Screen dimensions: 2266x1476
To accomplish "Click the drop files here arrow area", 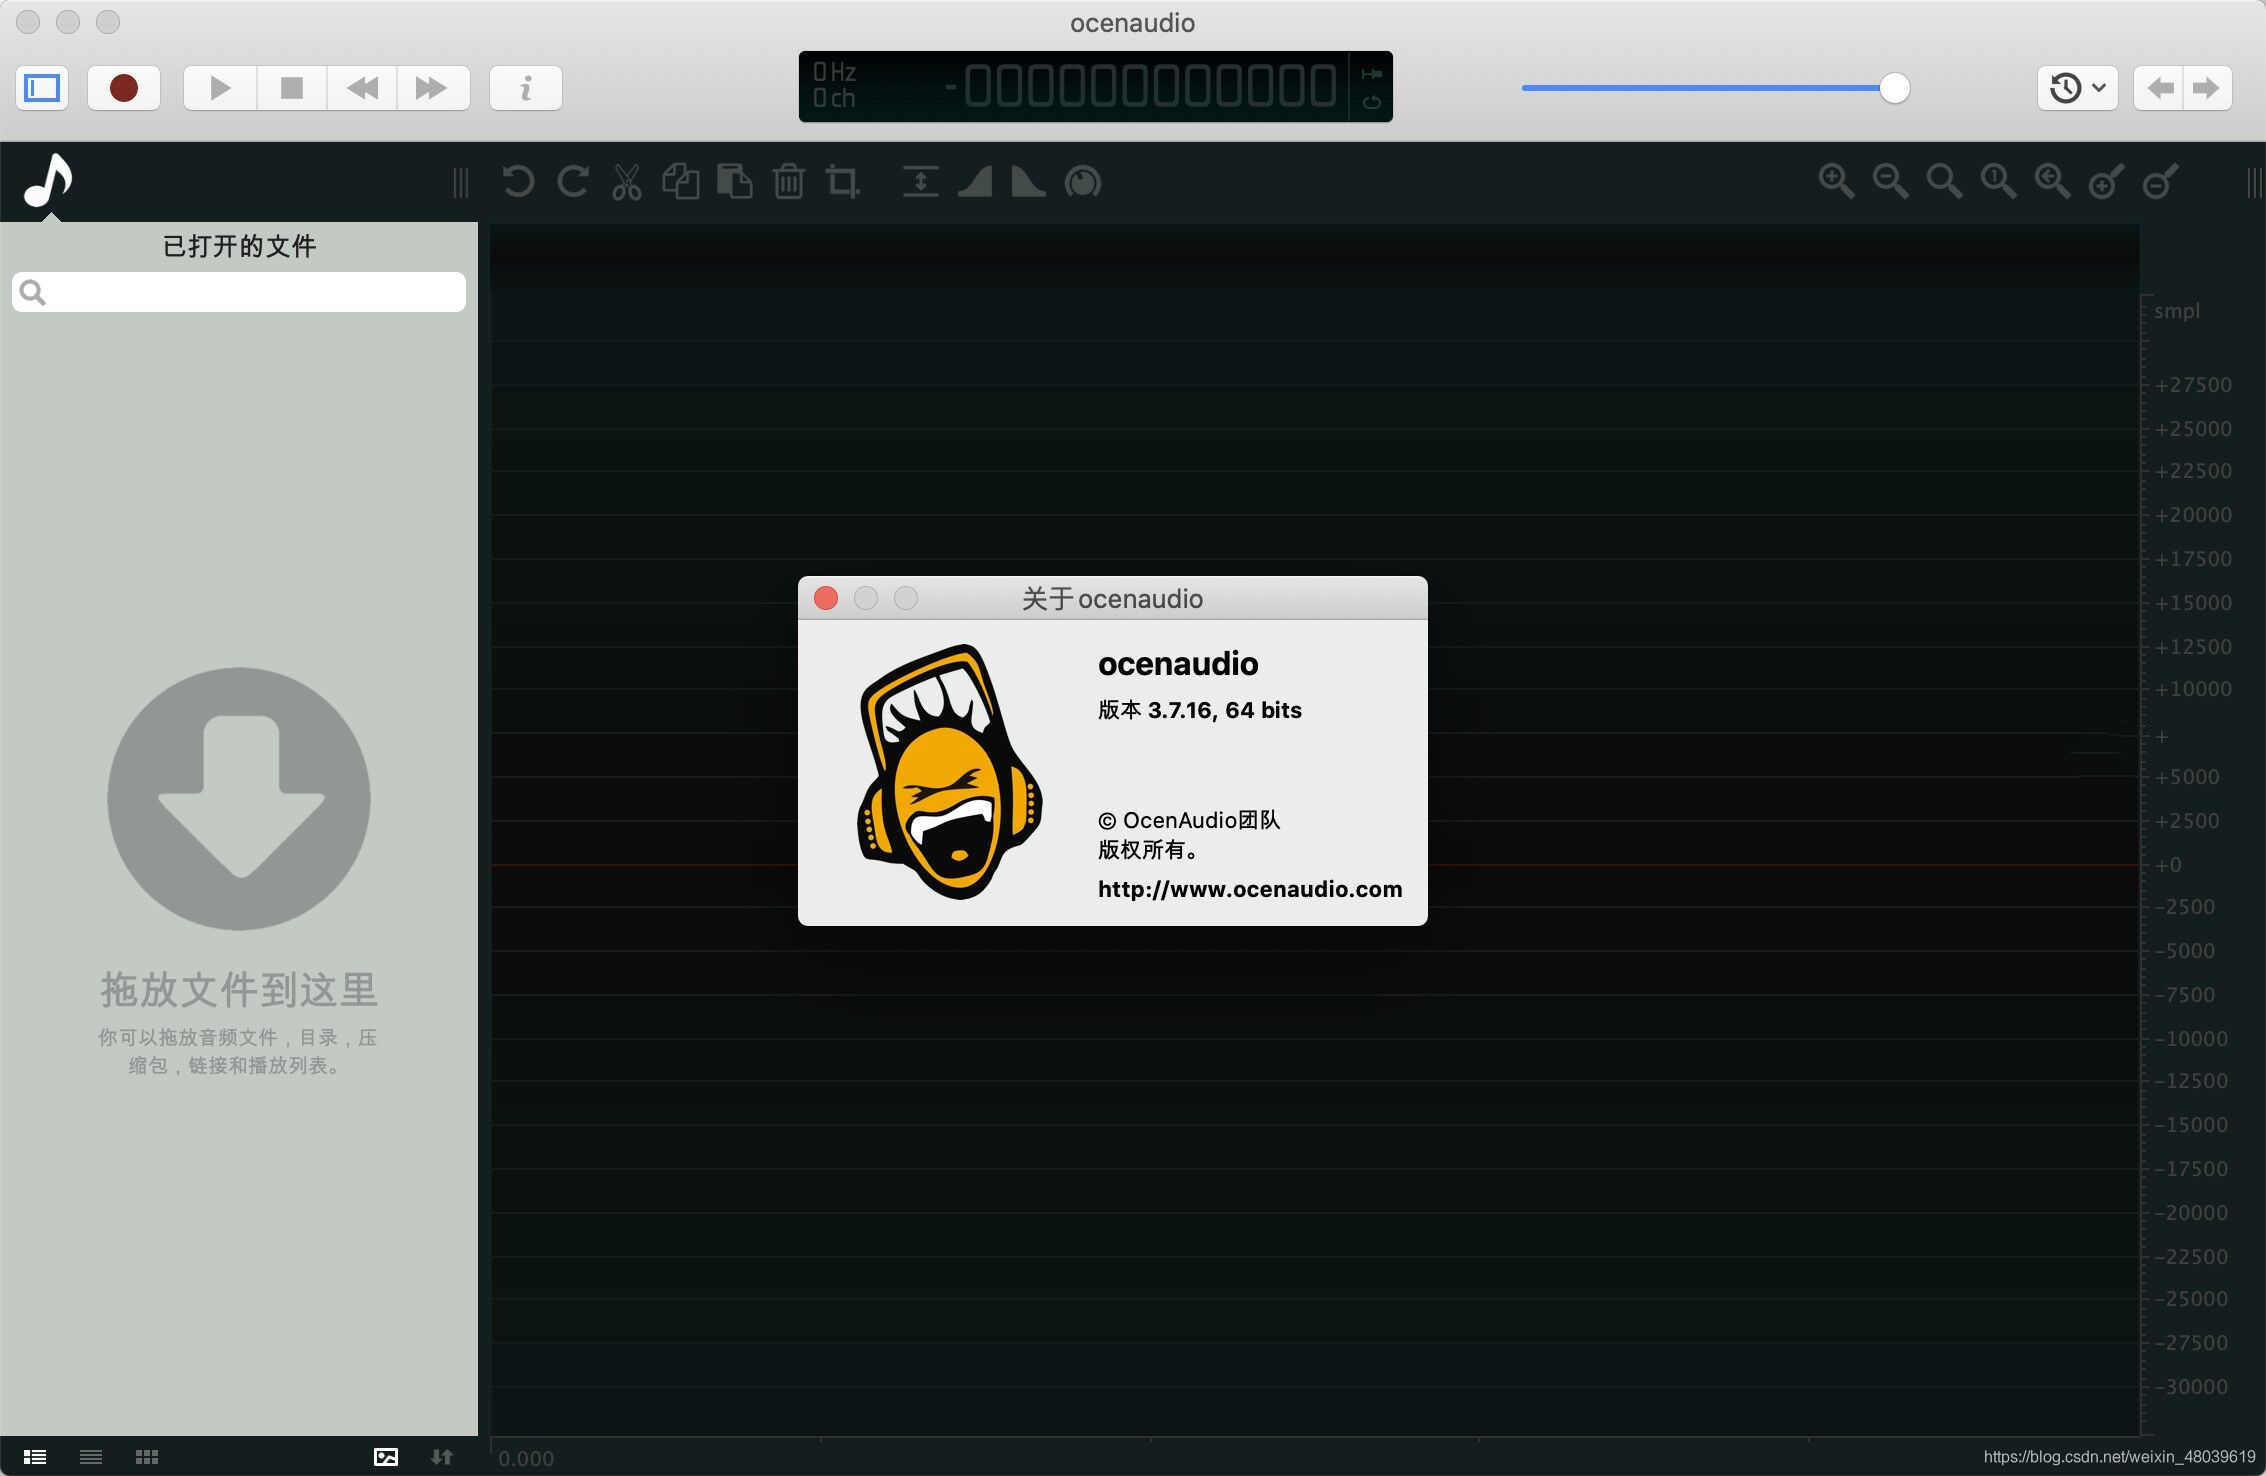I will 239,799.
